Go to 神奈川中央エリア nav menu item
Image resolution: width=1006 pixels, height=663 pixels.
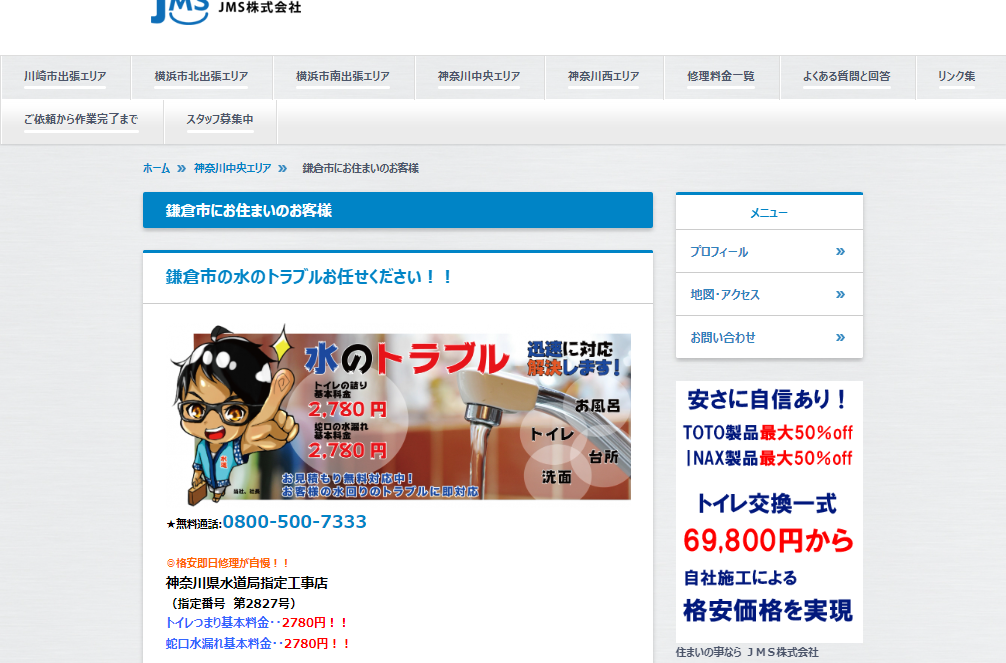coord(479,76)
